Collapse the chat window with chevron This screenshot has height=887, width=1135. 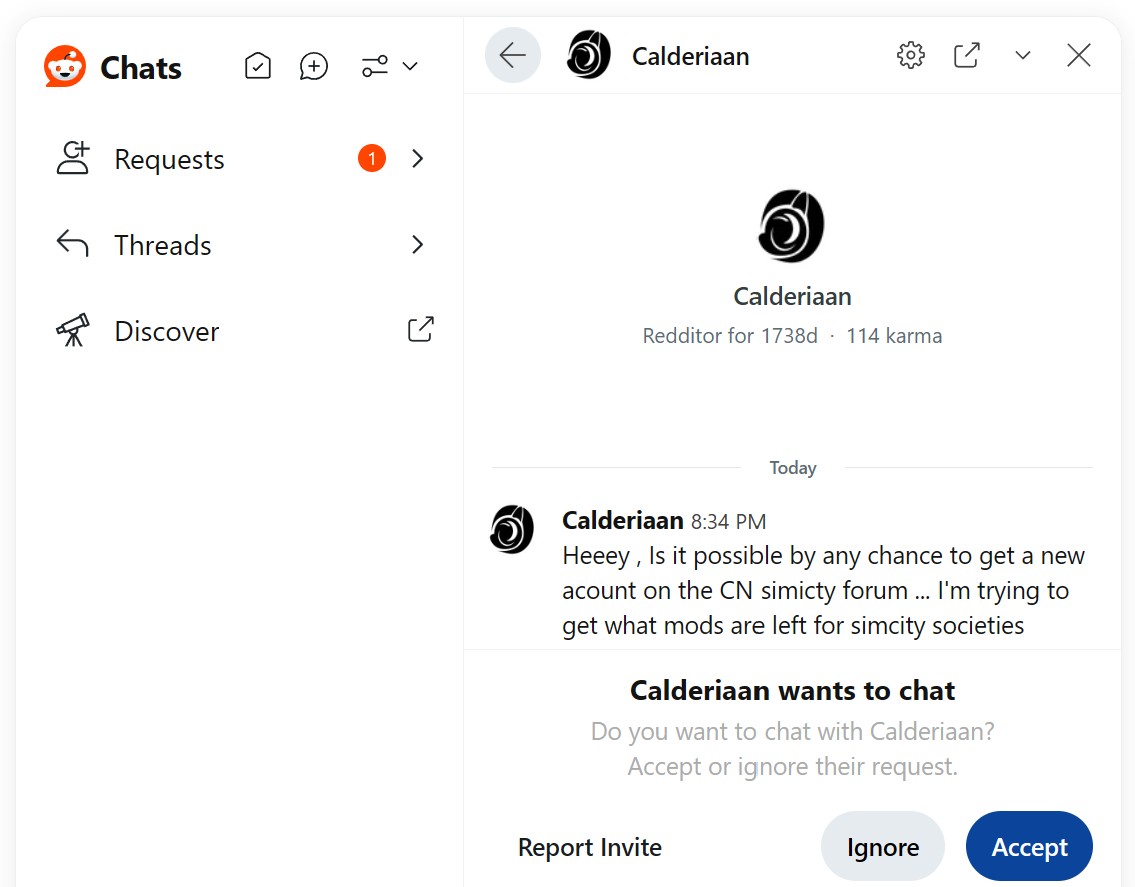pos(1022,55)
